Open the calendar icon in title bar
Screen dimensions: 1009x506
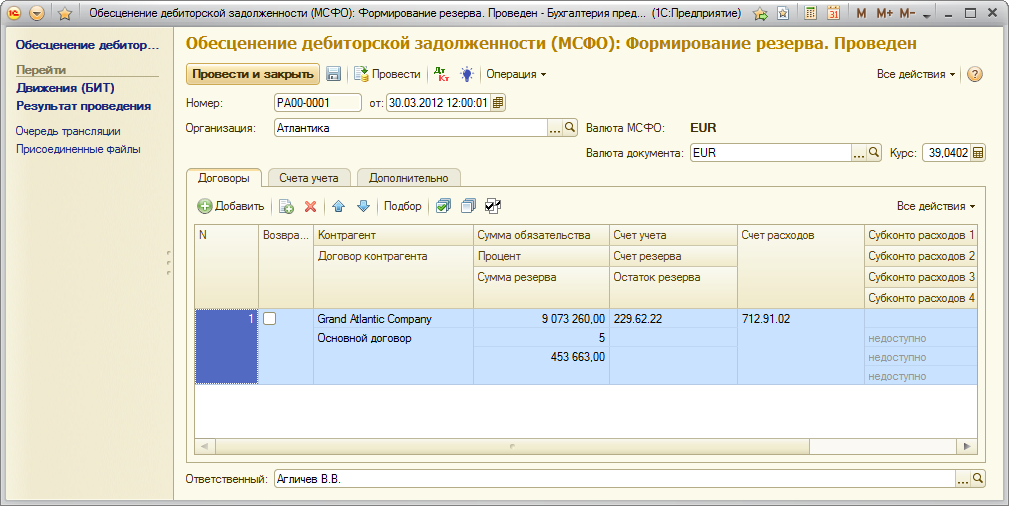click(832, 15)
